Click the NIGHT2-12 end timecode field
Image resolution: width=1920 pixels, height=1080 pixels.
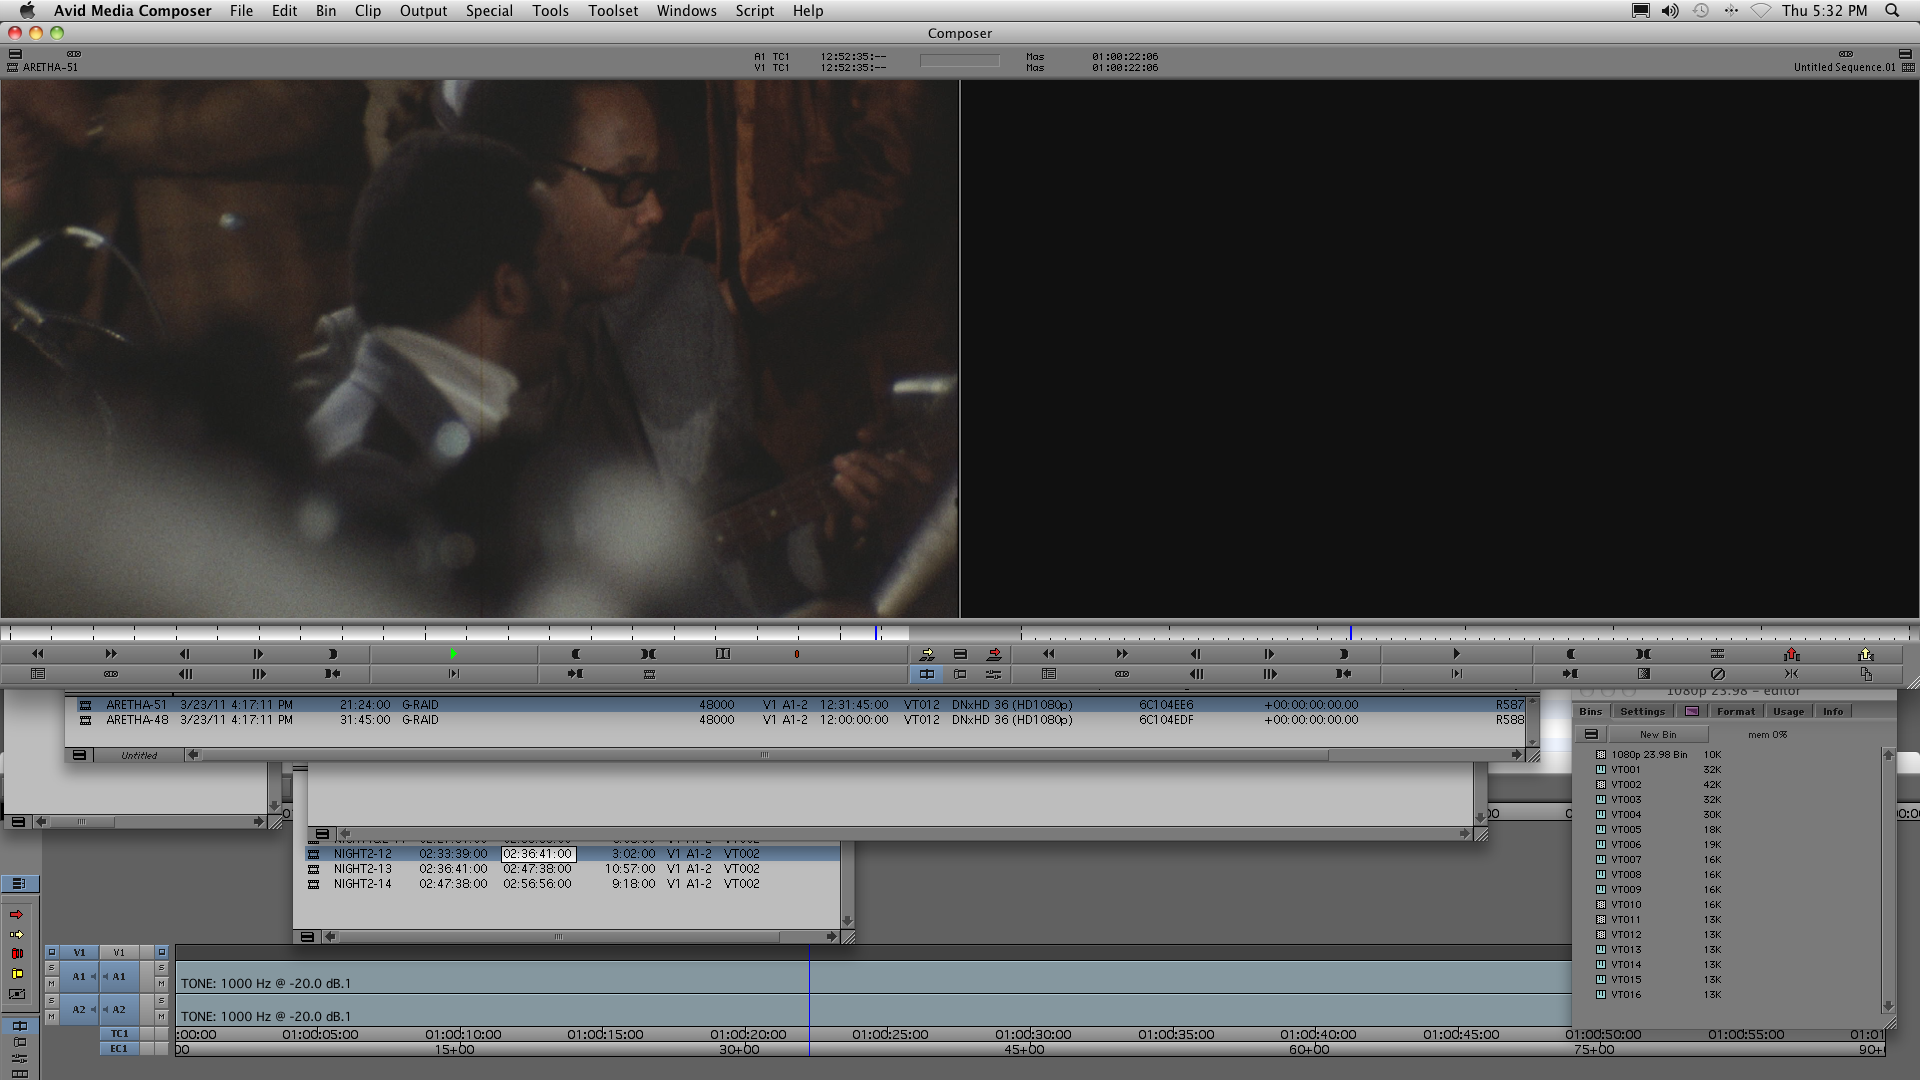(538, 854)
